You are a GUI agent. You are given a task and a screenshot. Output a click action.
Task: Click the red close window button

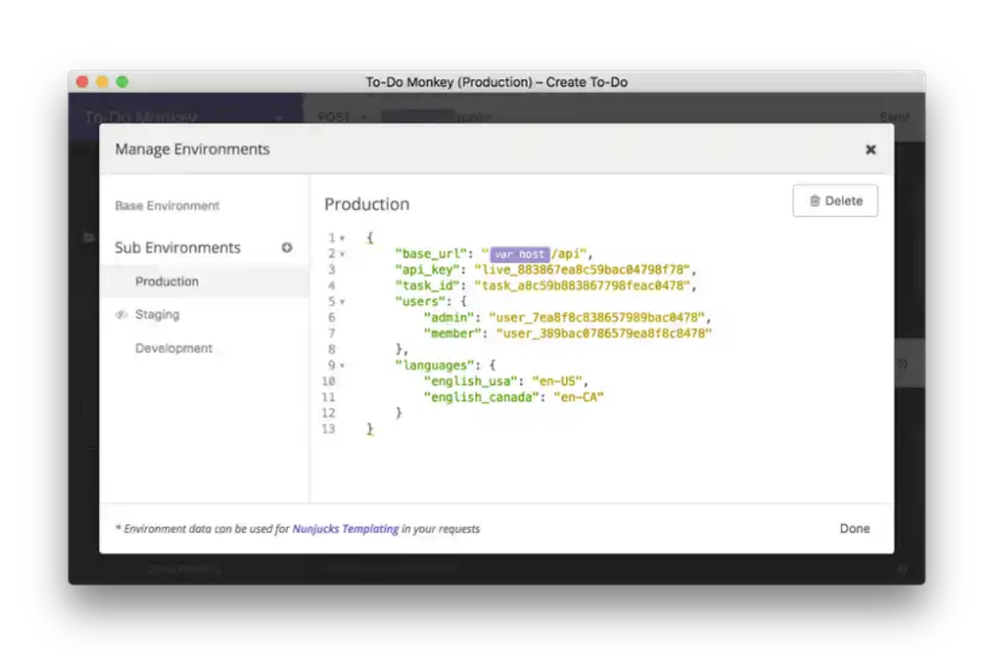pyautogui.click(x=82, y=82)
